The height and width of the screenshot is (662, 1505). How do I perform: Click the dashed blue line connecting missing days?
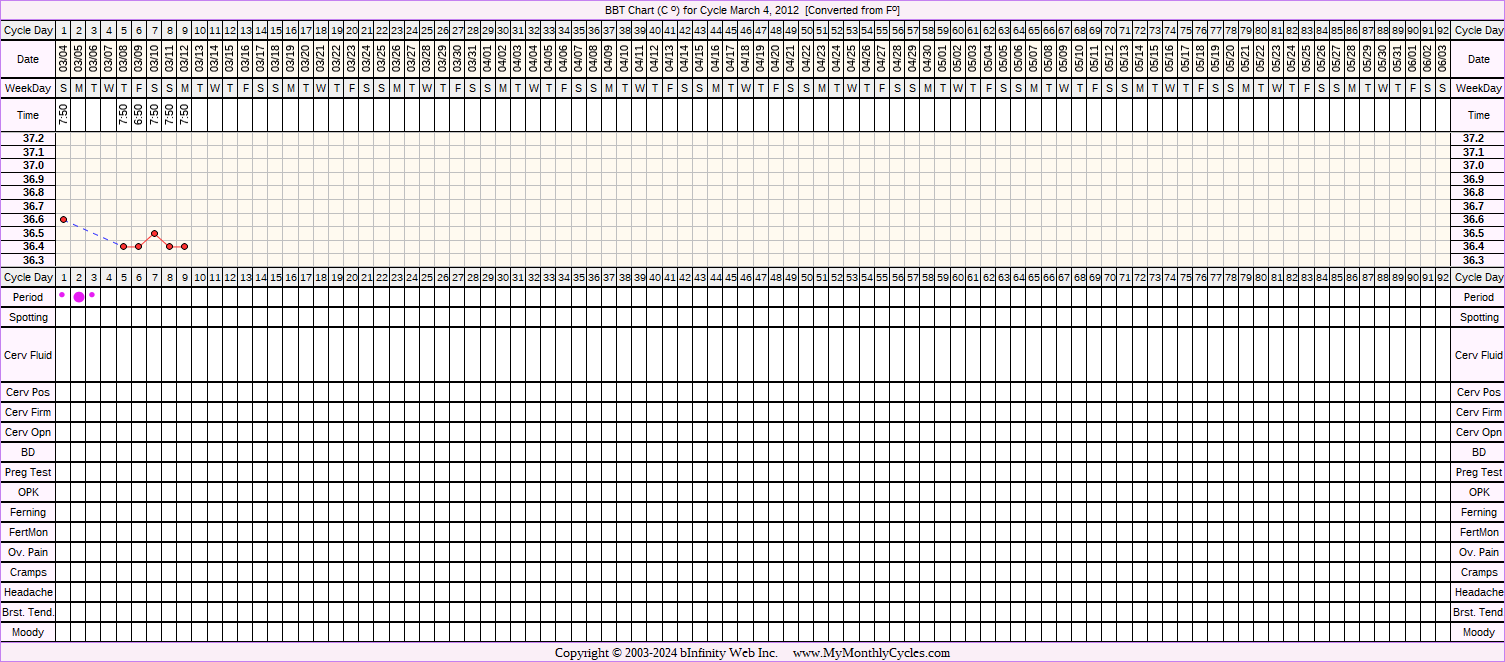93,233
